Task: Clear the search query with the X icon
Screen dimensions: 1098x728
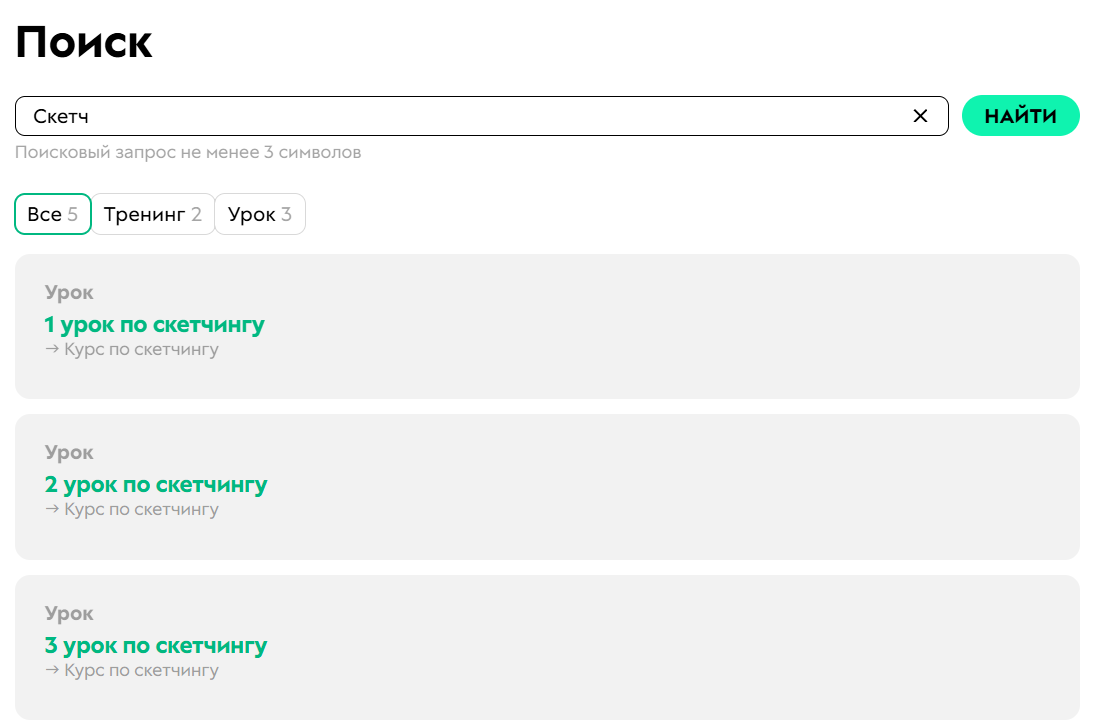Action: pos(920,116)
